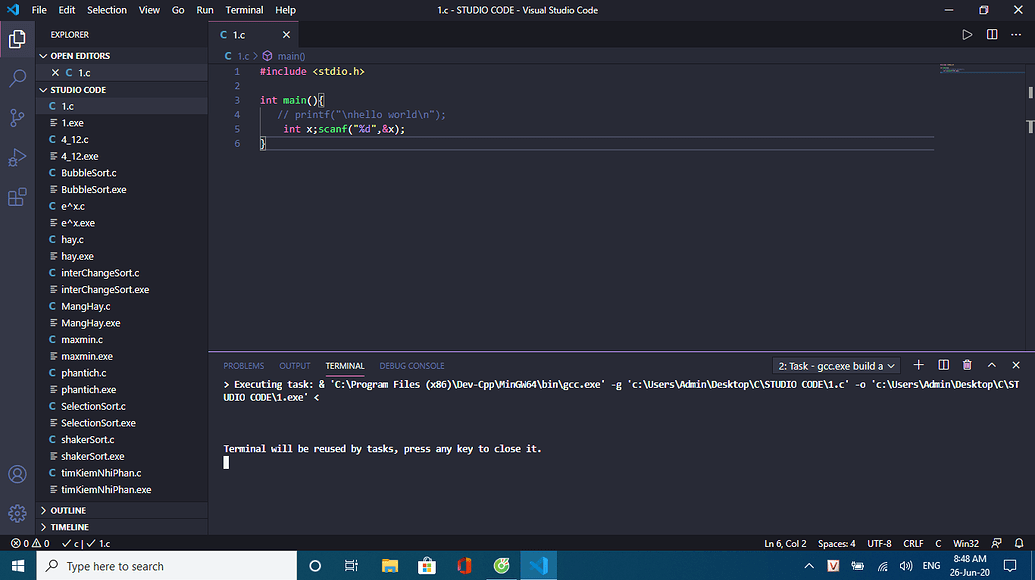Open the Run and Debug view

(x=17, y=157)
